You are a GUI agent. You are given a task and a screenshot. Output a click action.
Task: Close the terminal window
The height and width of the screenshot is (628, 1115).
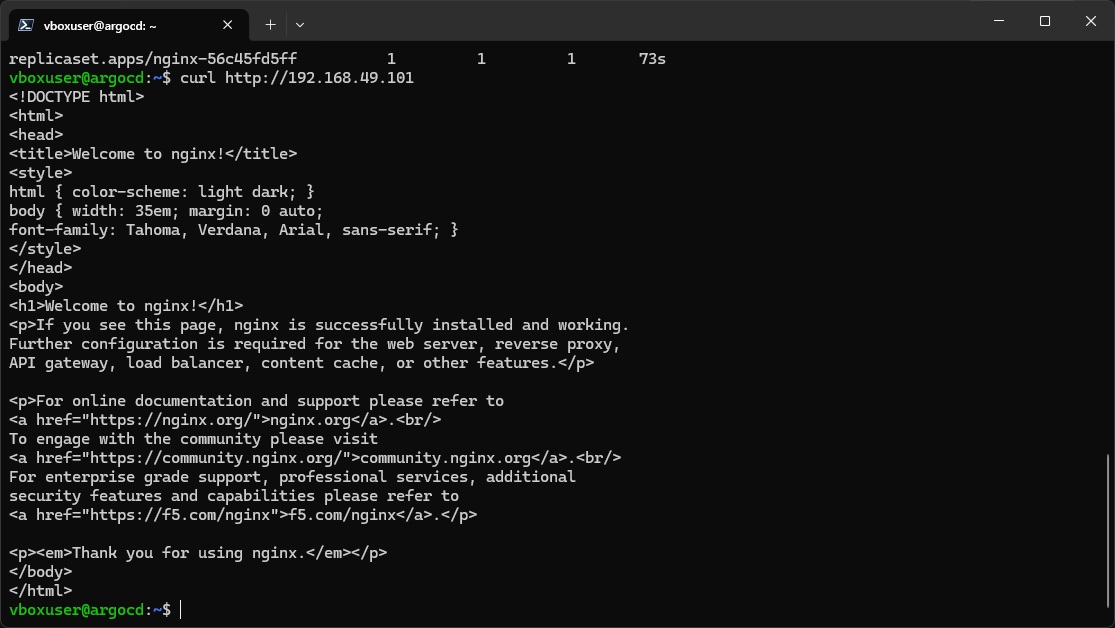coord(1091,21)
